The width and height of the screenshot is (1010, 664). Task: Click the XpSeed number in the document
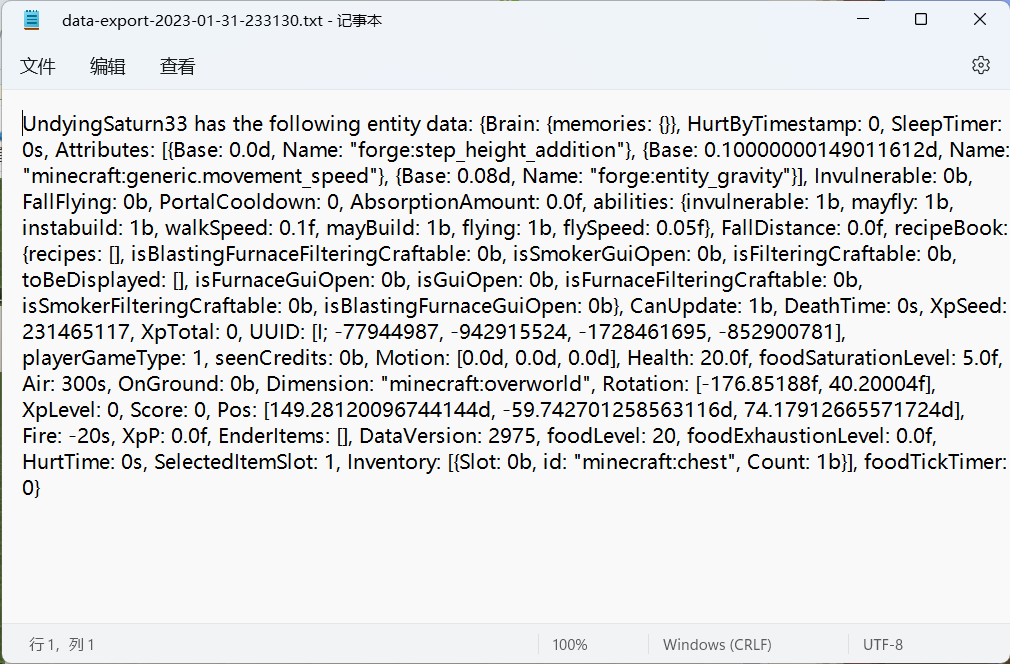click(70, 331)
